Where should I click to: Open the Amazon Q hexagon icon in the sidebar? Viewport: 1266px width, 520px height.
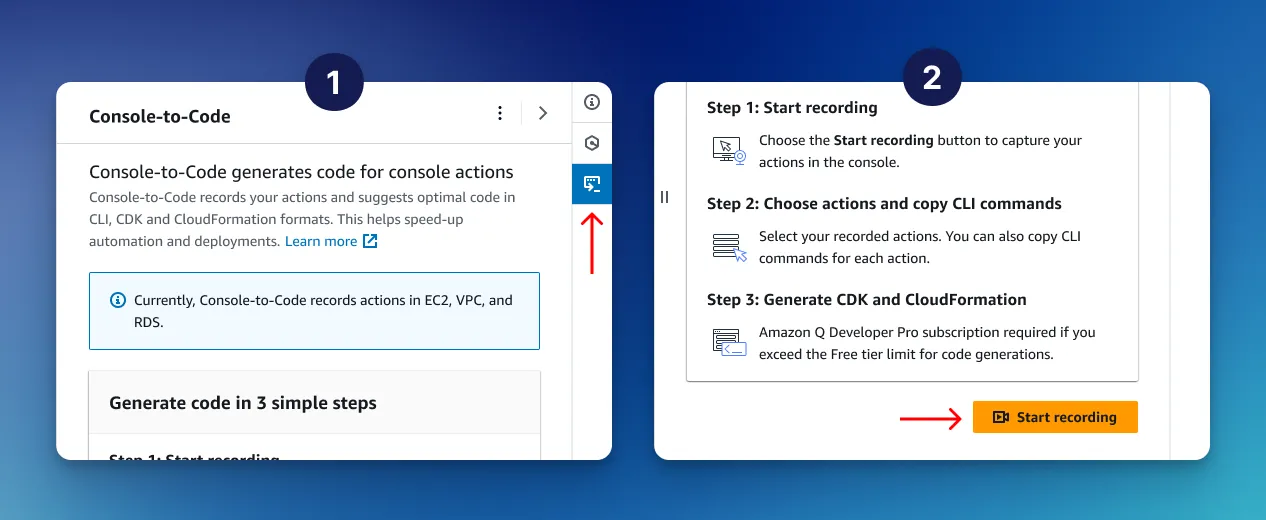[x=592, y=143]
